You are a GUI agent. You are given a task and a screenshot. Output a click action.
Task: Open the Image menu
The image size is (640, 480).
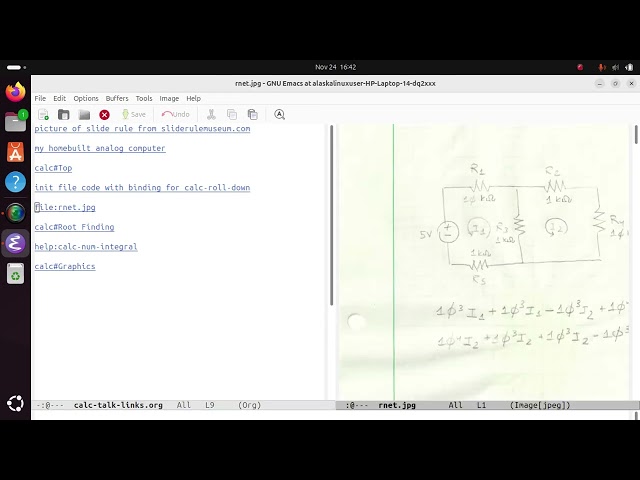[x=169, y=98]
